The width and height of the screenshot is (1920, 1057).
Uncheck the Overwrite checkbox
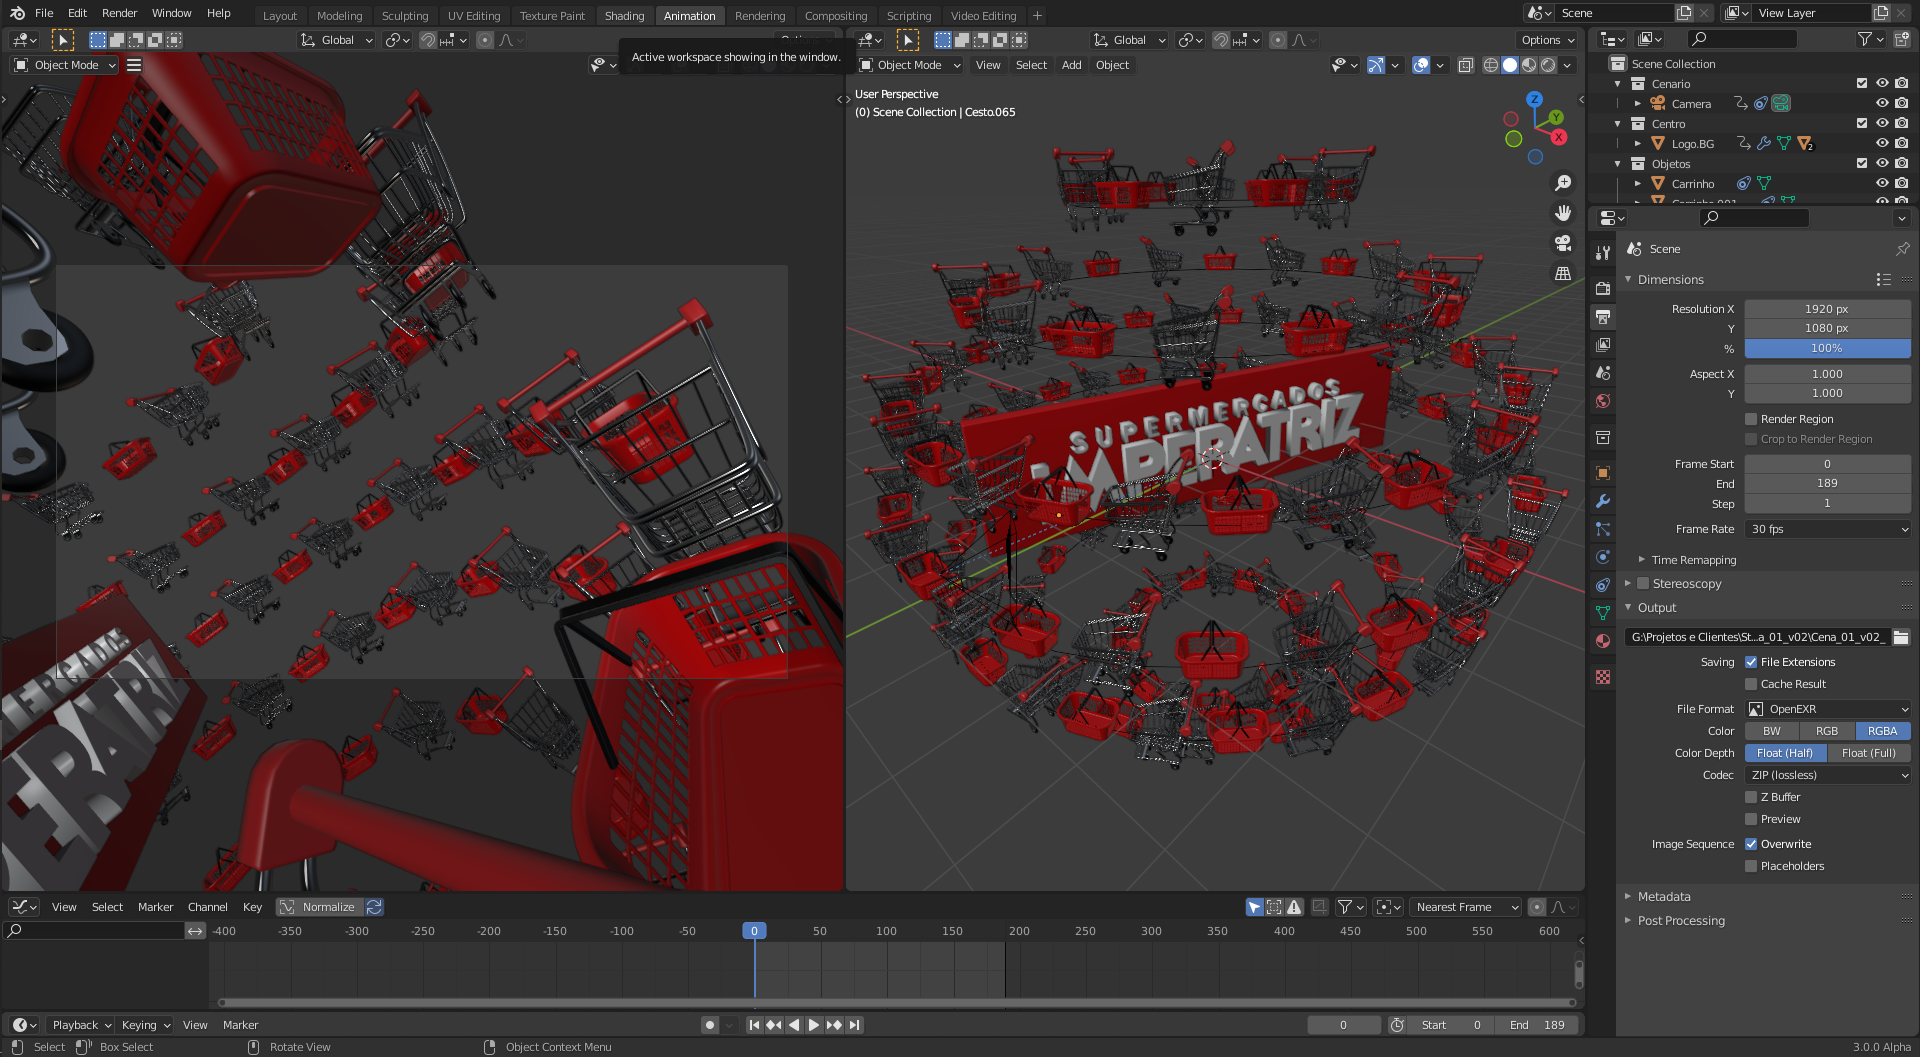point(1751,844)
